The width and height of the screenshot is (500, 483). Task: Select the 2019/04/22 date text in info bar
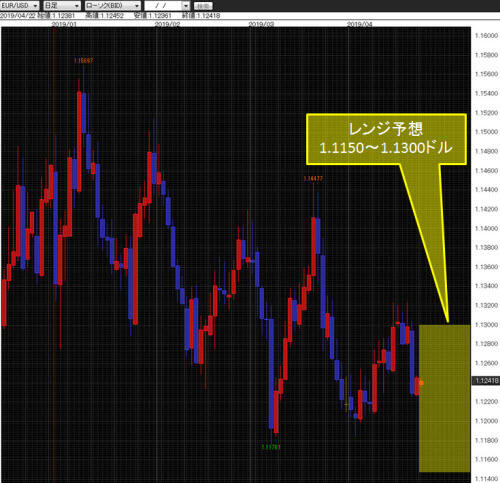(18, 16)
